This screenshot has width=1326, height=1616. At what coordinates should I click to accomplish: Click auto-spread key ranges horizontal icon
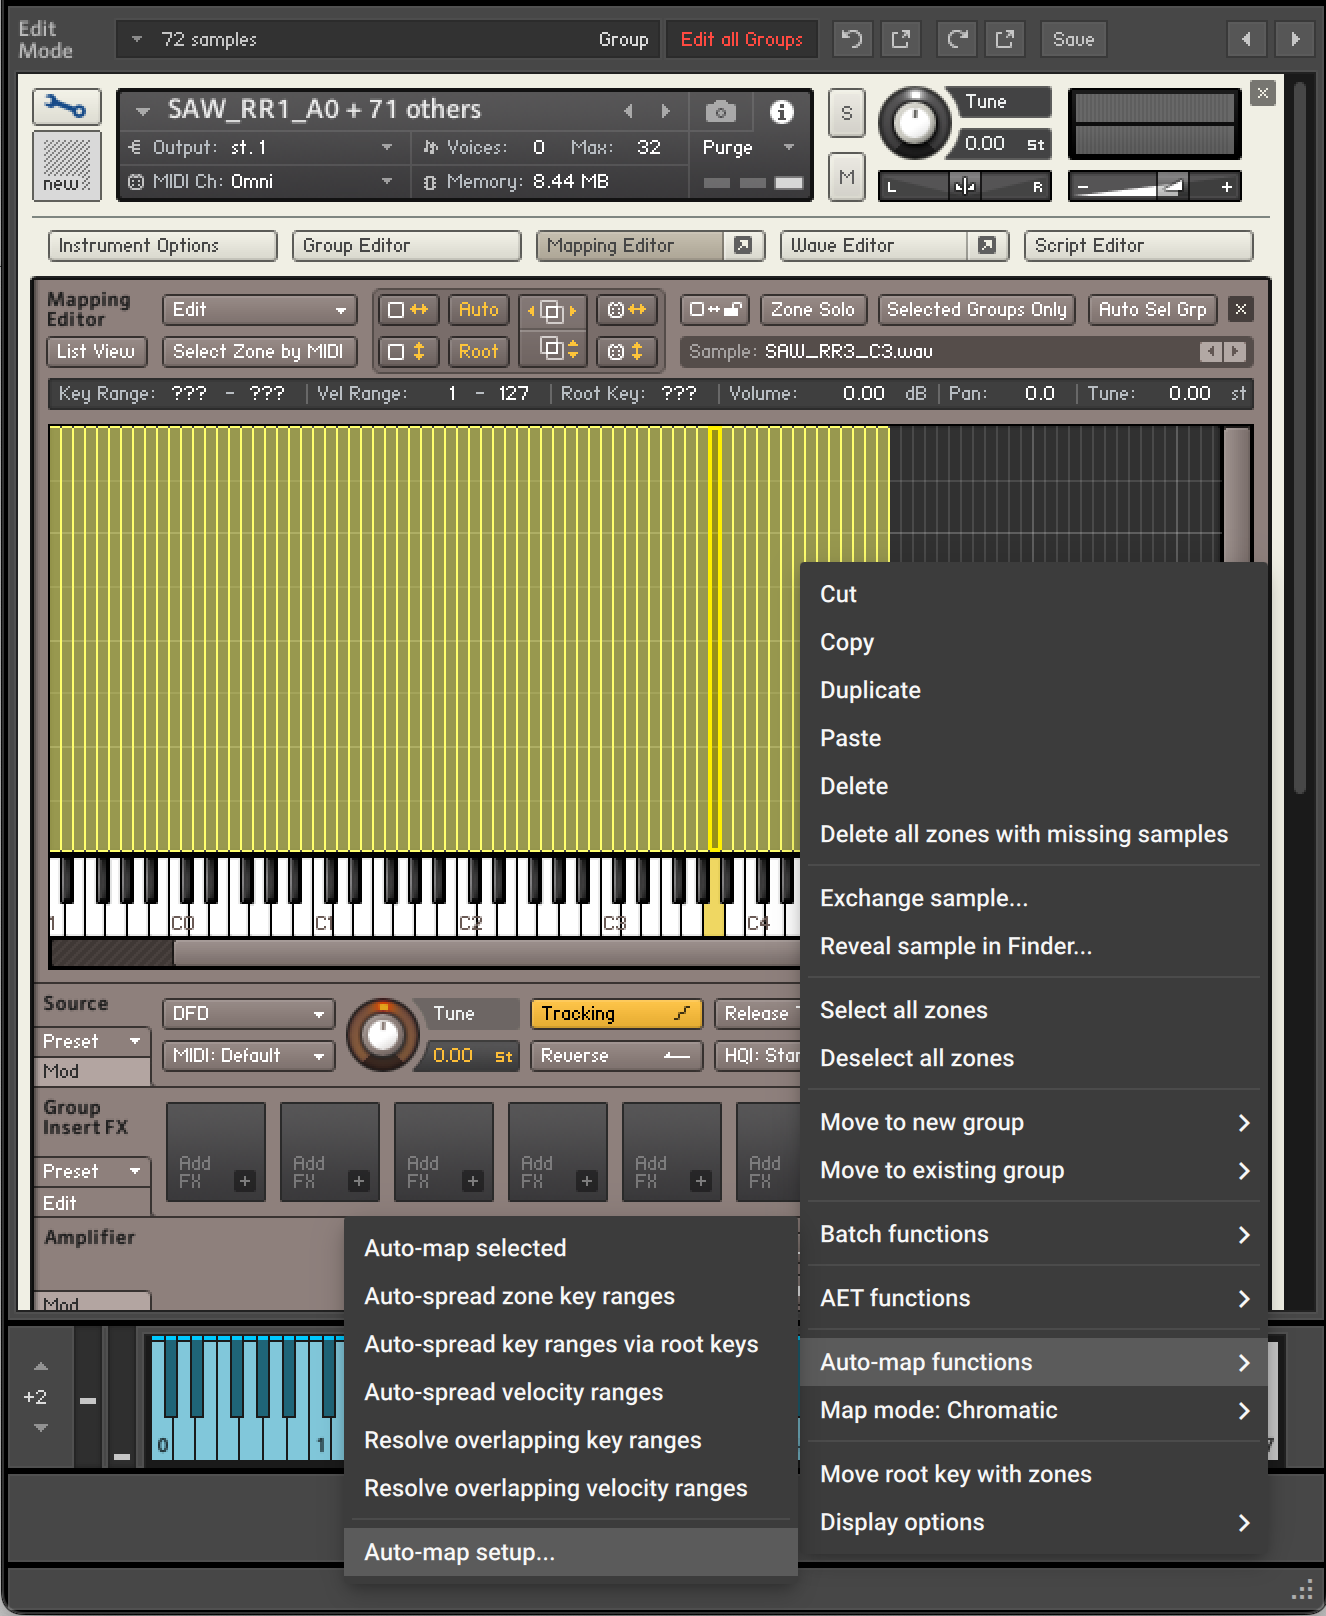click(x=626, y=310)
